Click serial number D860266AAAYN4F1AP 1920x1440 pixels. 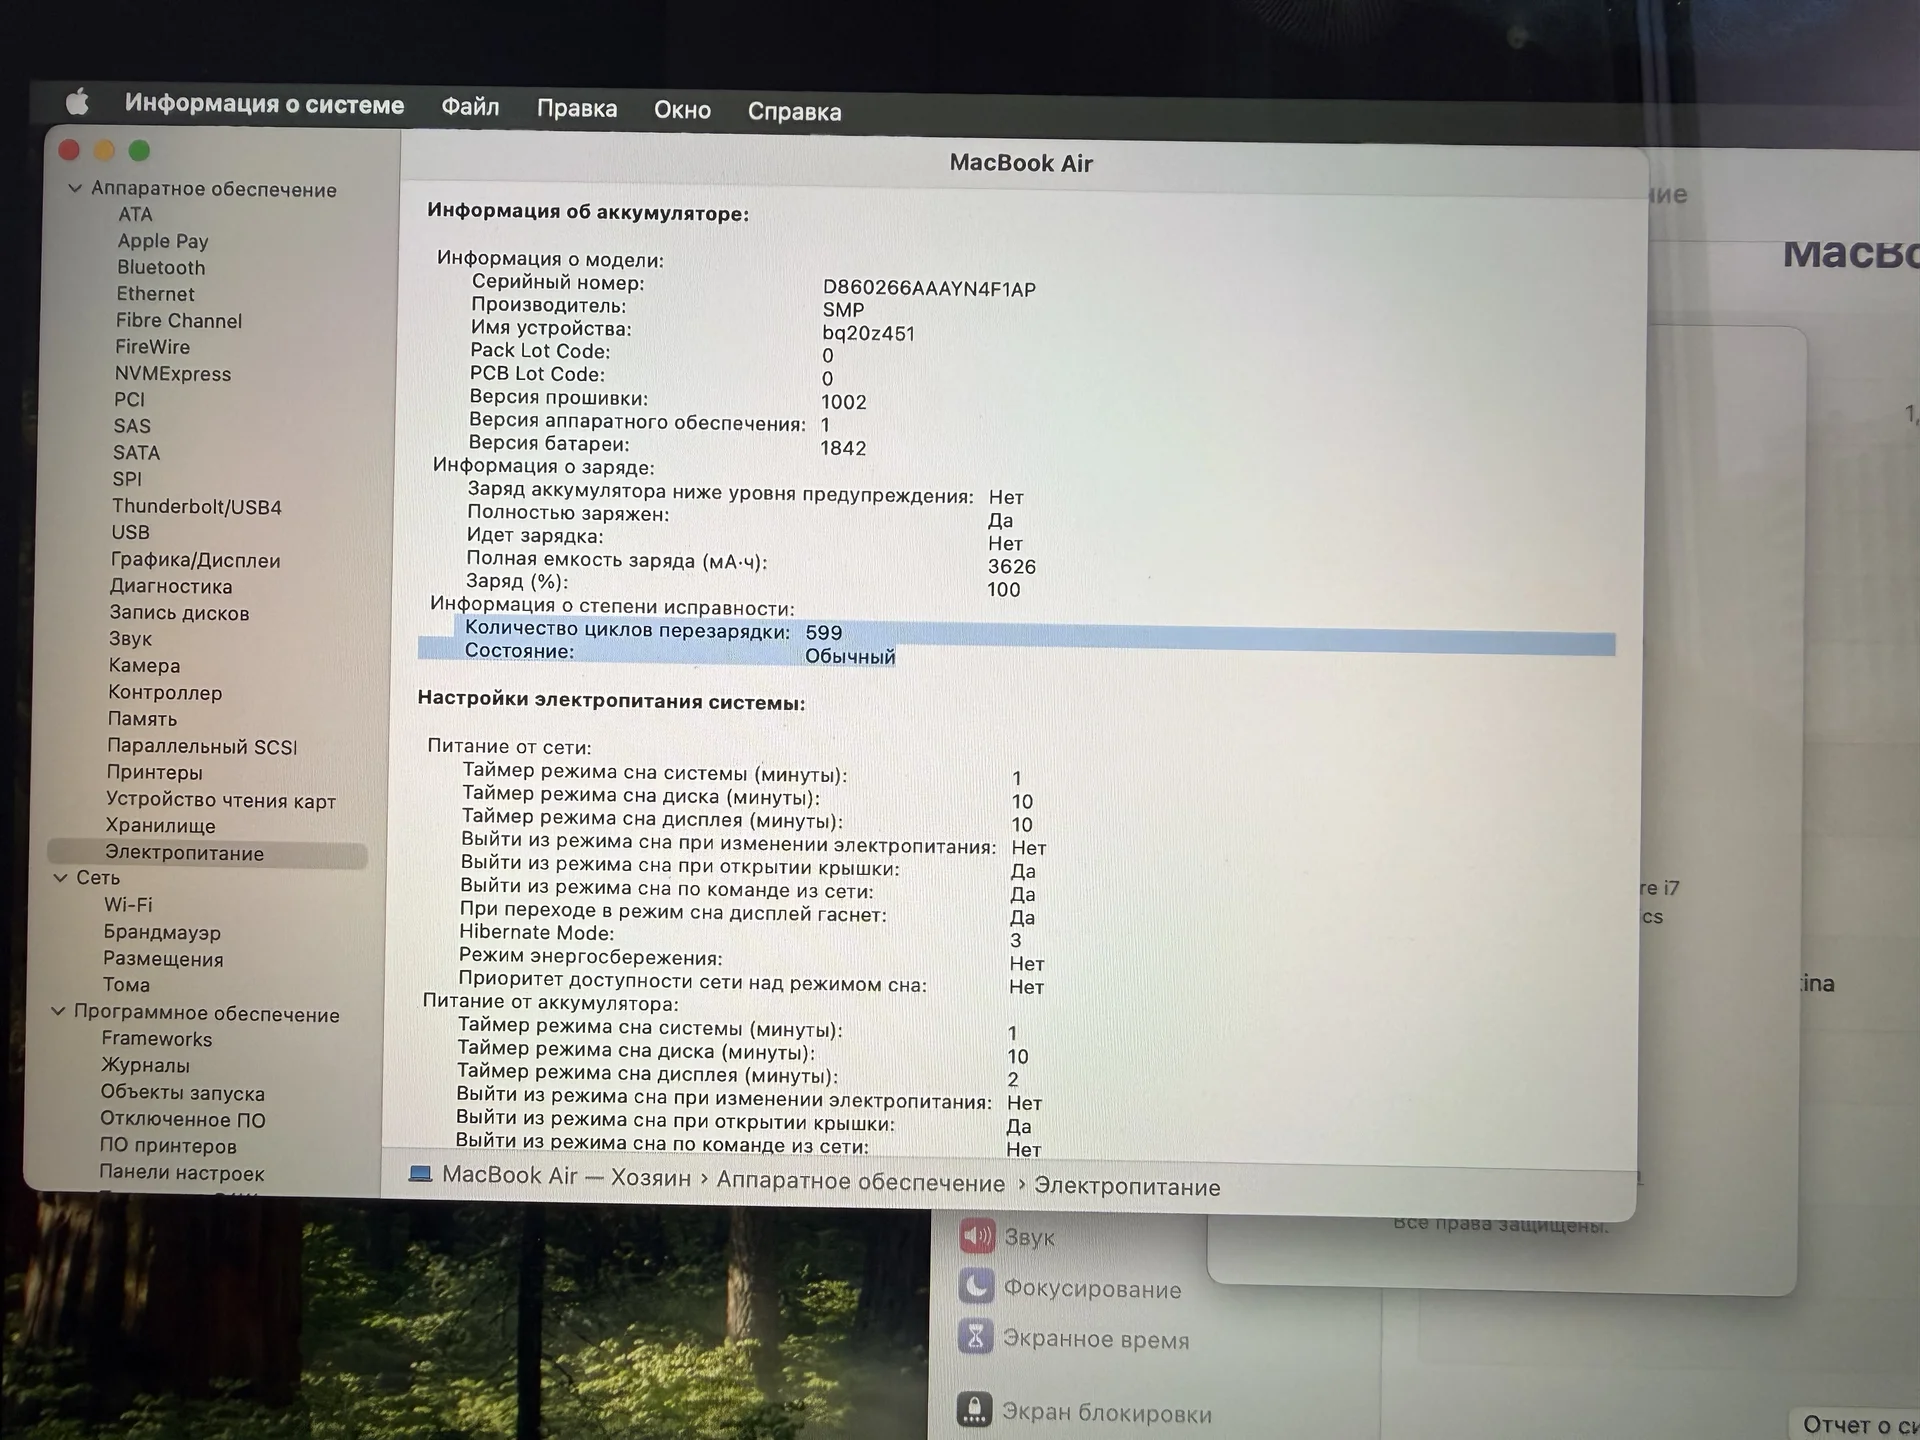click(929, 289)
